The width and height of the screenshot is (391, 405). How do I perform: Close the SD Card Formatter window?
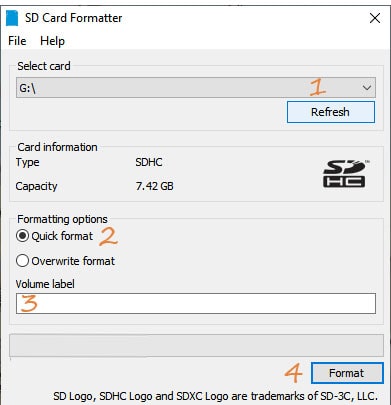point(375,18)
